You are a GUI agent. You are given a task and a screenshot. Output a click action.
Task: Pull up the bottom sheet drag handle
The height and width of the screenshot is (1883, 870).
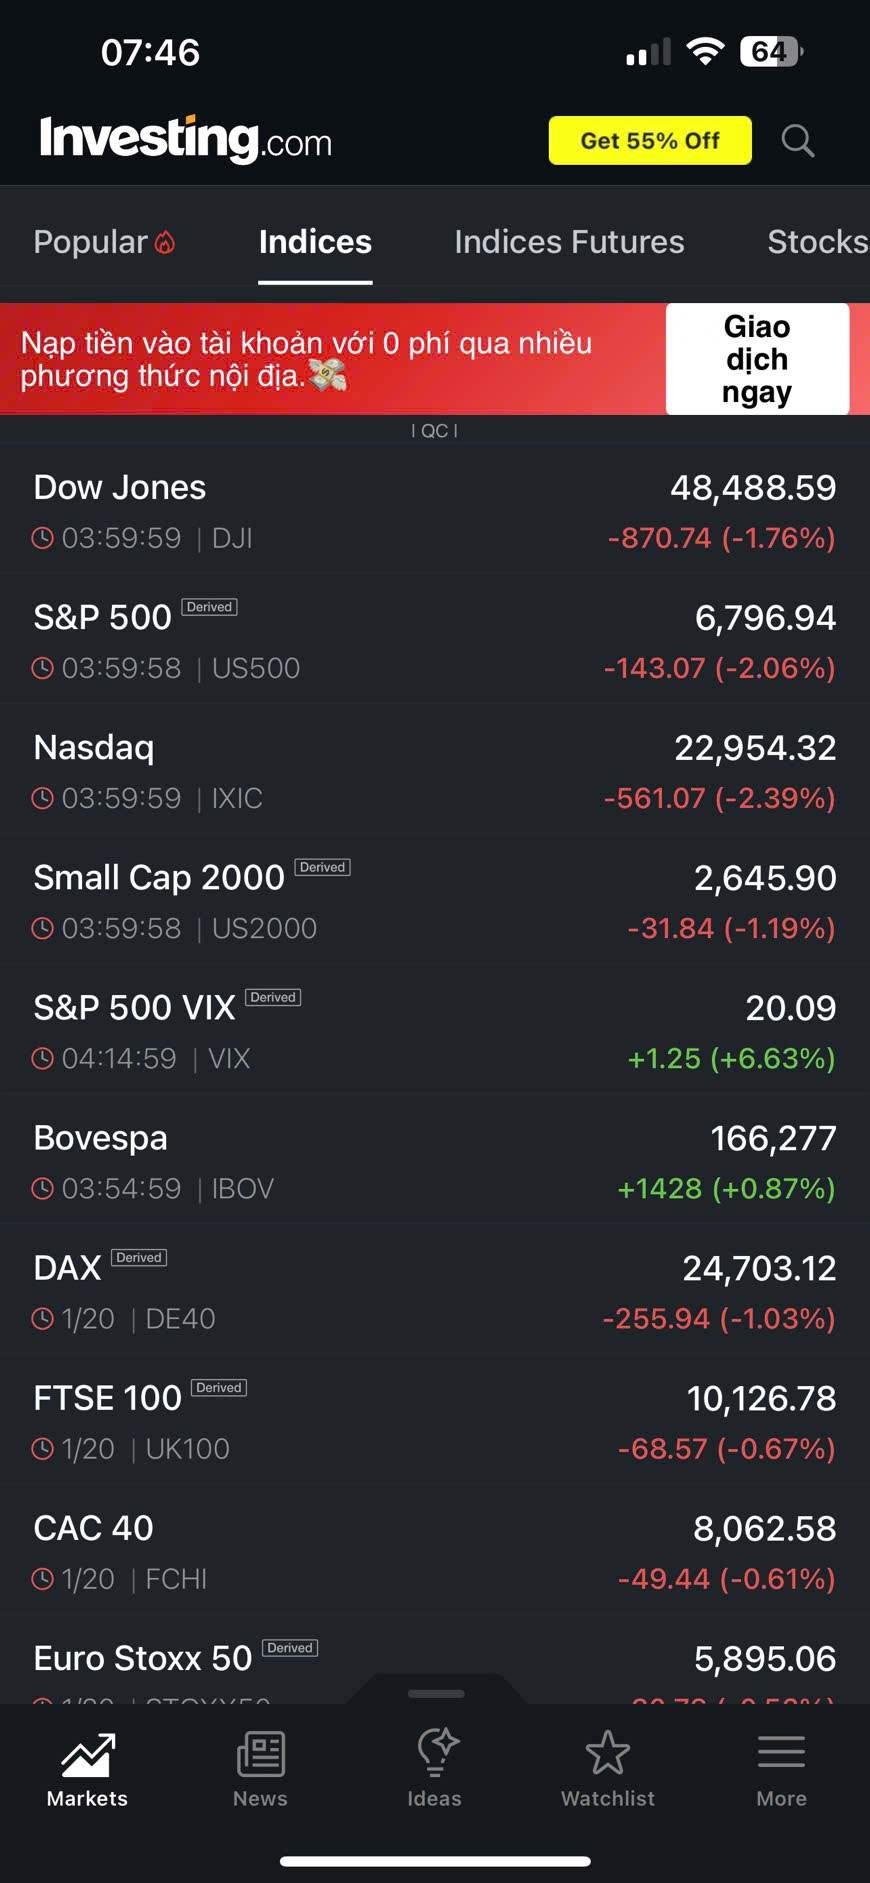pyautogui.click(x=436, y=1693)
